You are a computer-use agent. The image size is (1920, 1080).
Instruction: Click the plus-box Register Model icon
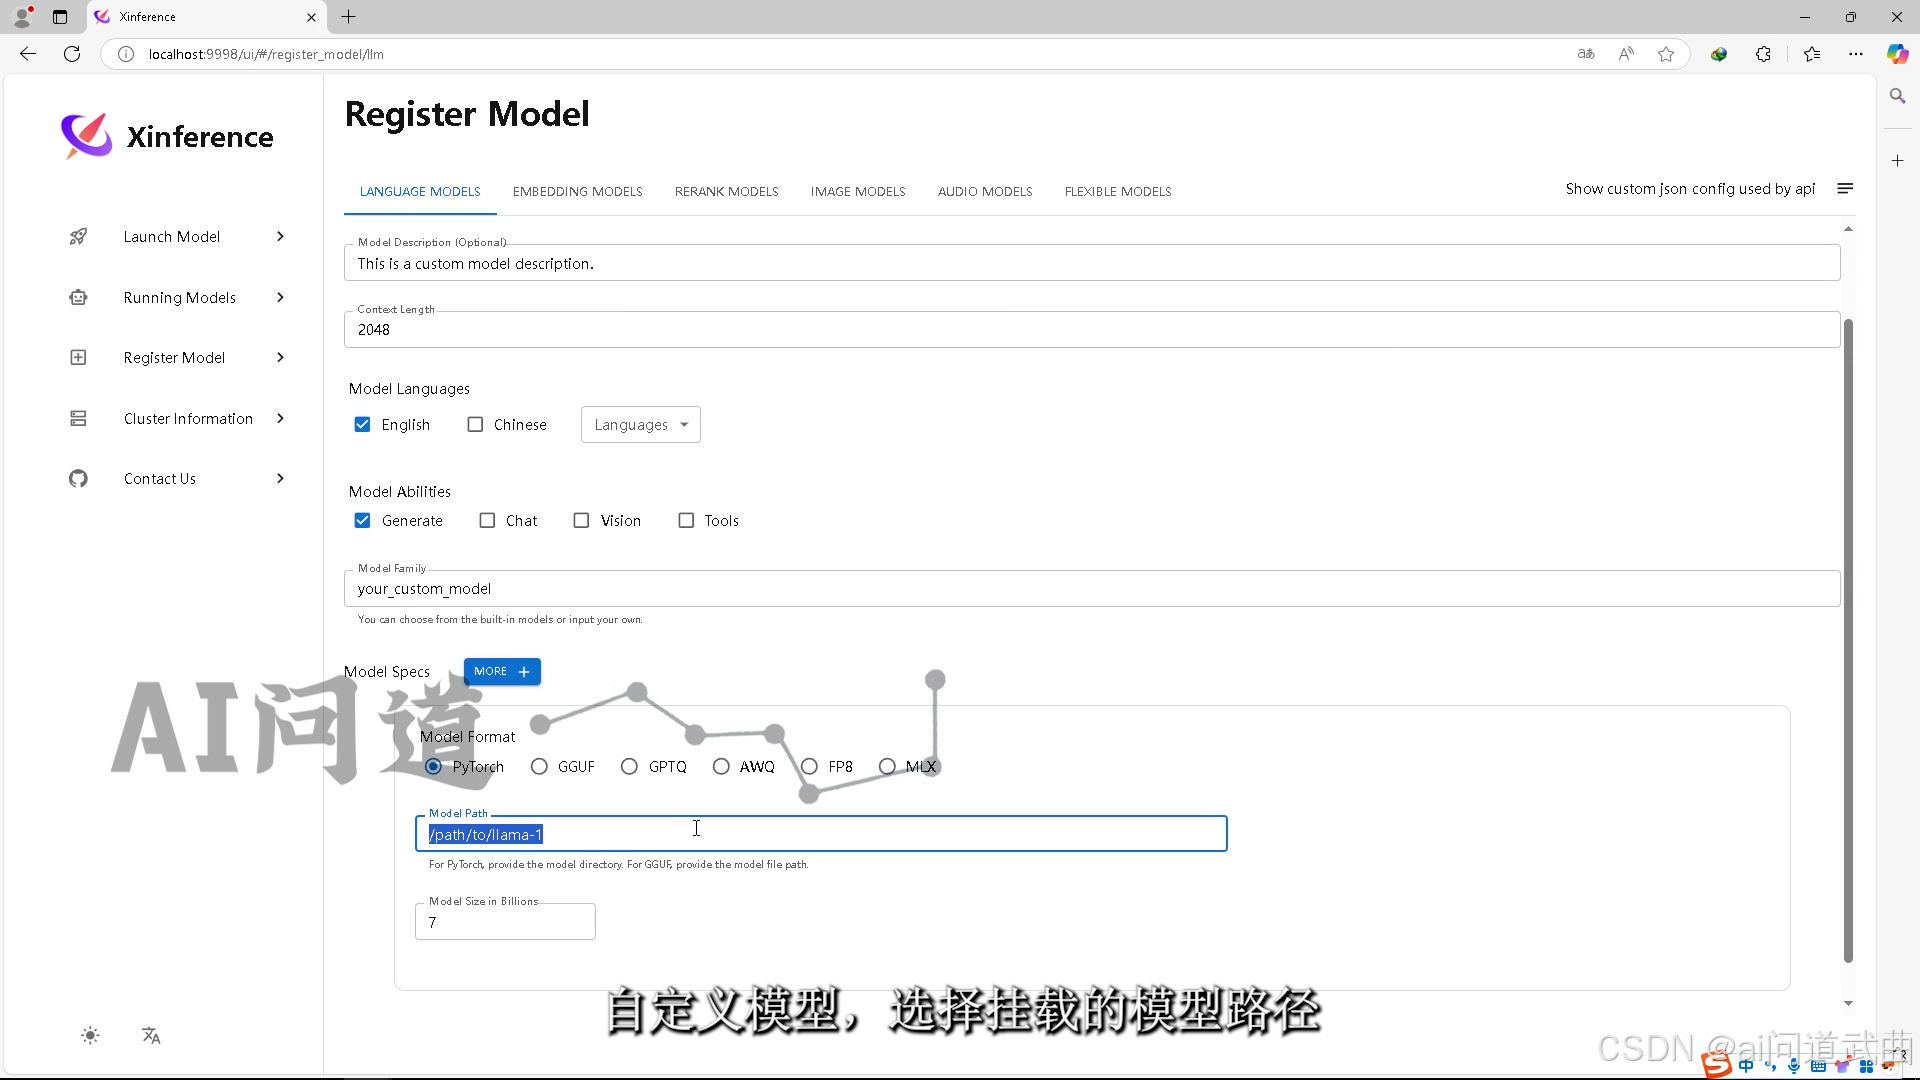pyautogui.click(x=78, y=358)
